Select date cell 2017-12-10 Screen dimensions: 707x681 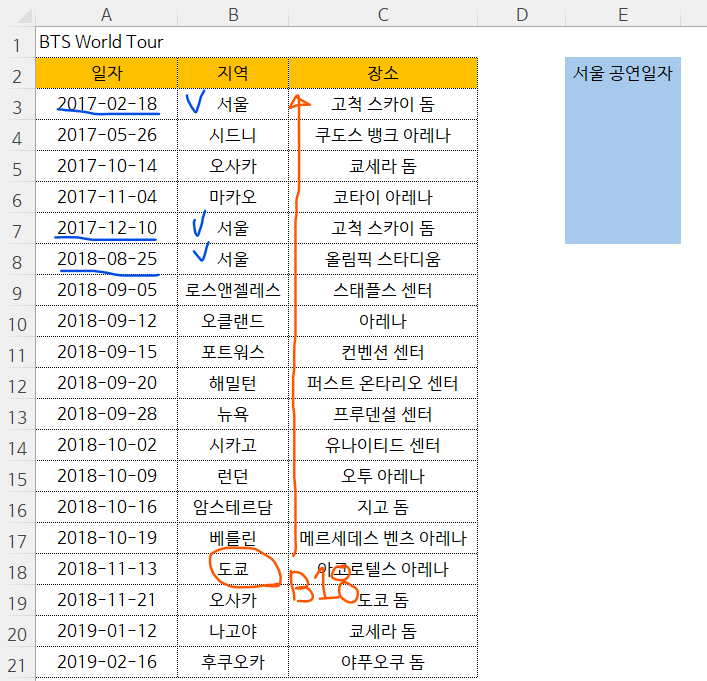point(106,228)
